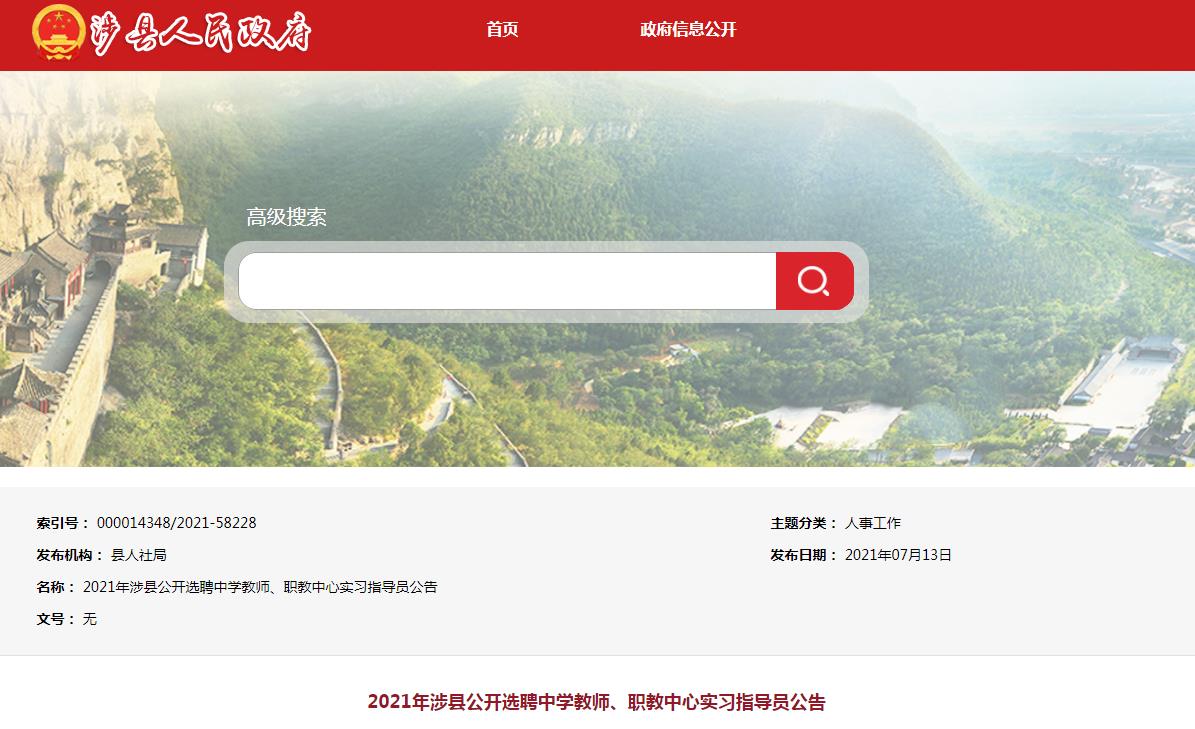Viewport: 1195px width, 729px height.
Task: Click the 发布日期 label
Action: tap(803, 555)
